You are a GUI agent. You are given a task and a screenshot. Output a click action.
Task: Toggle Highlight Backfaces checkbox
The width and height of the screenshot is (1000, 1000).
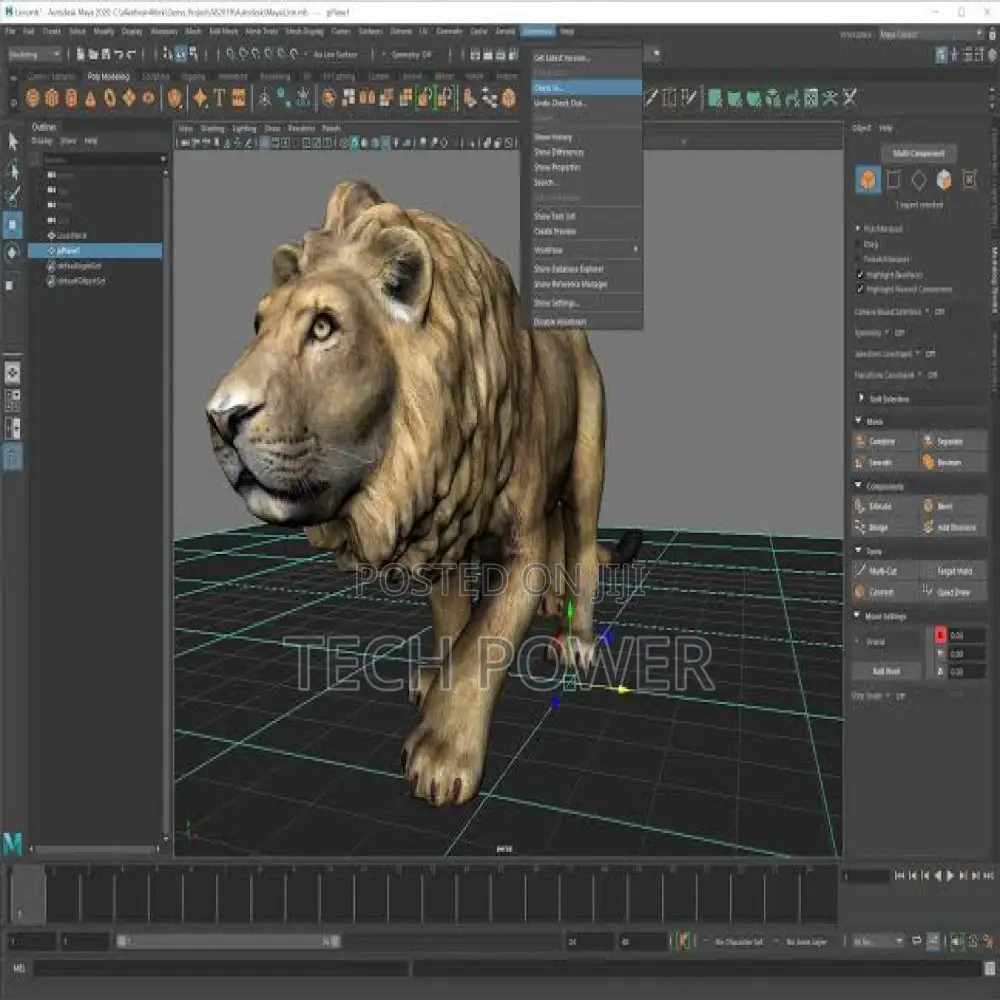pyautogui.click(x=860, y=275)
